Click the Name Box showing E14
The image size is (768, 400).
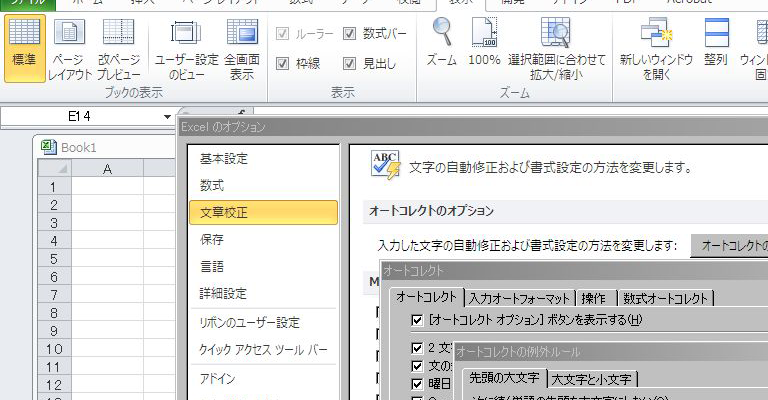click(x=80, y=117)
